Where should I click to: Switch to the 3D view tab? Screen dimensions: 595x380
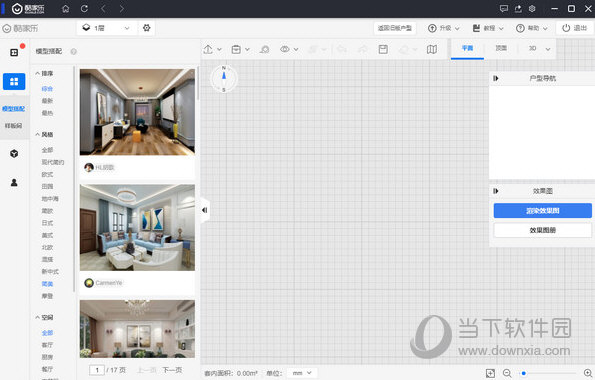click(x=532, y=48)
